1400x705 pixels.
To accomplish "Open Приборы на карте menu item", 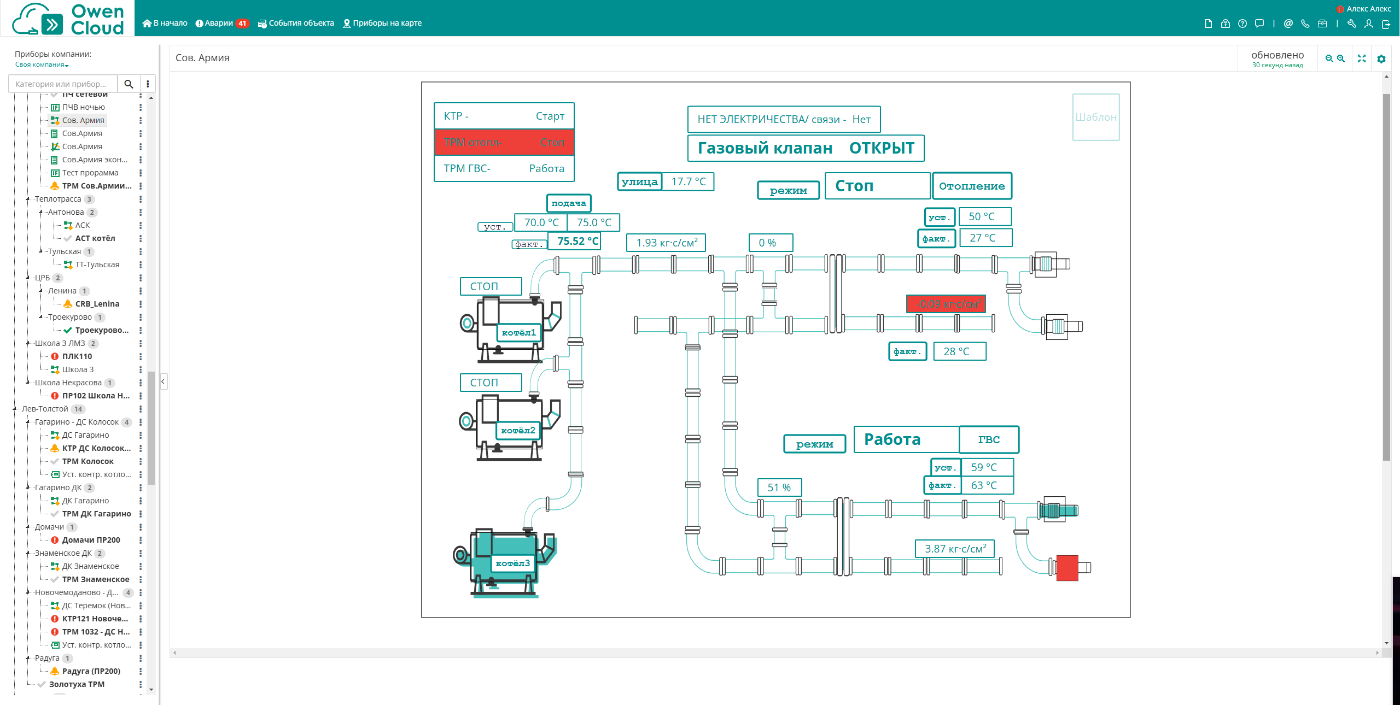I will (x=382, y=23).
